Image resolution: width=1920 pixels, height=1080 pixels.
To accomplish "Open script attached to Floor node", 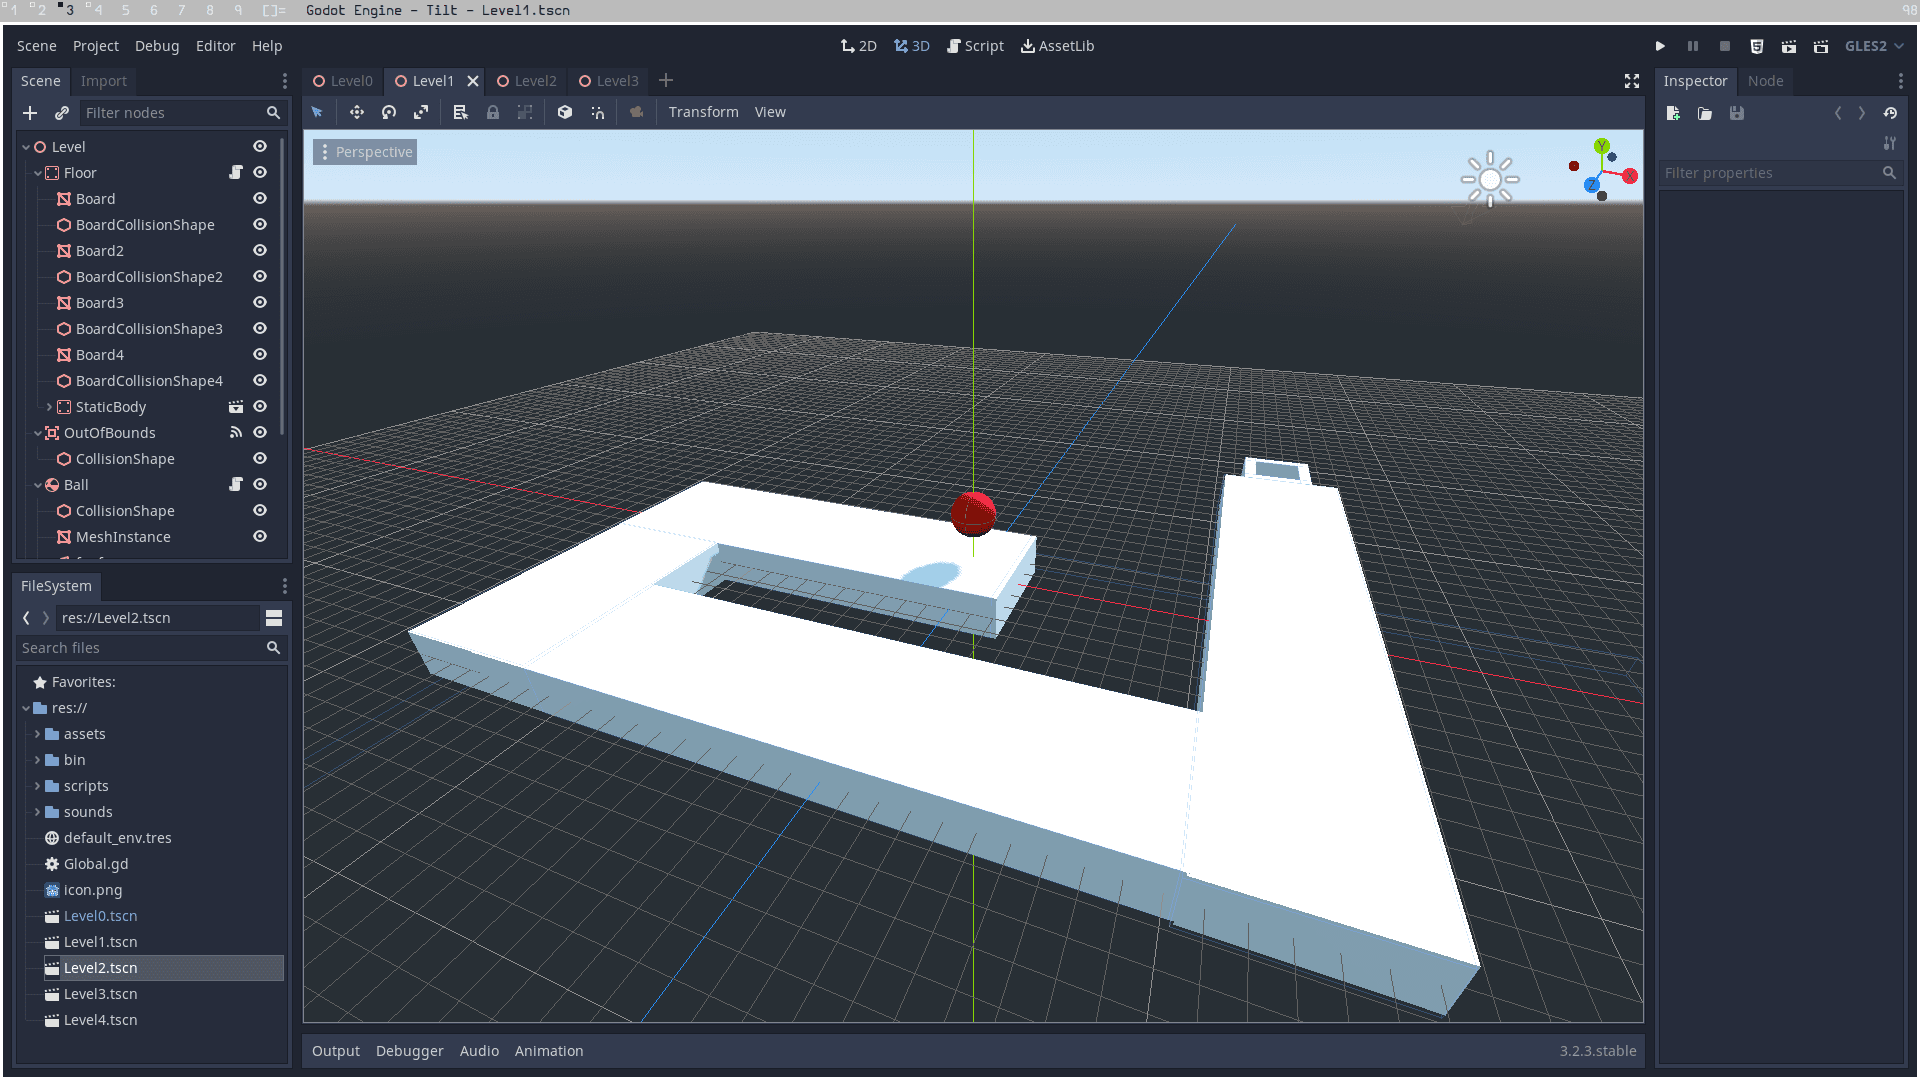I will [236, 173].
